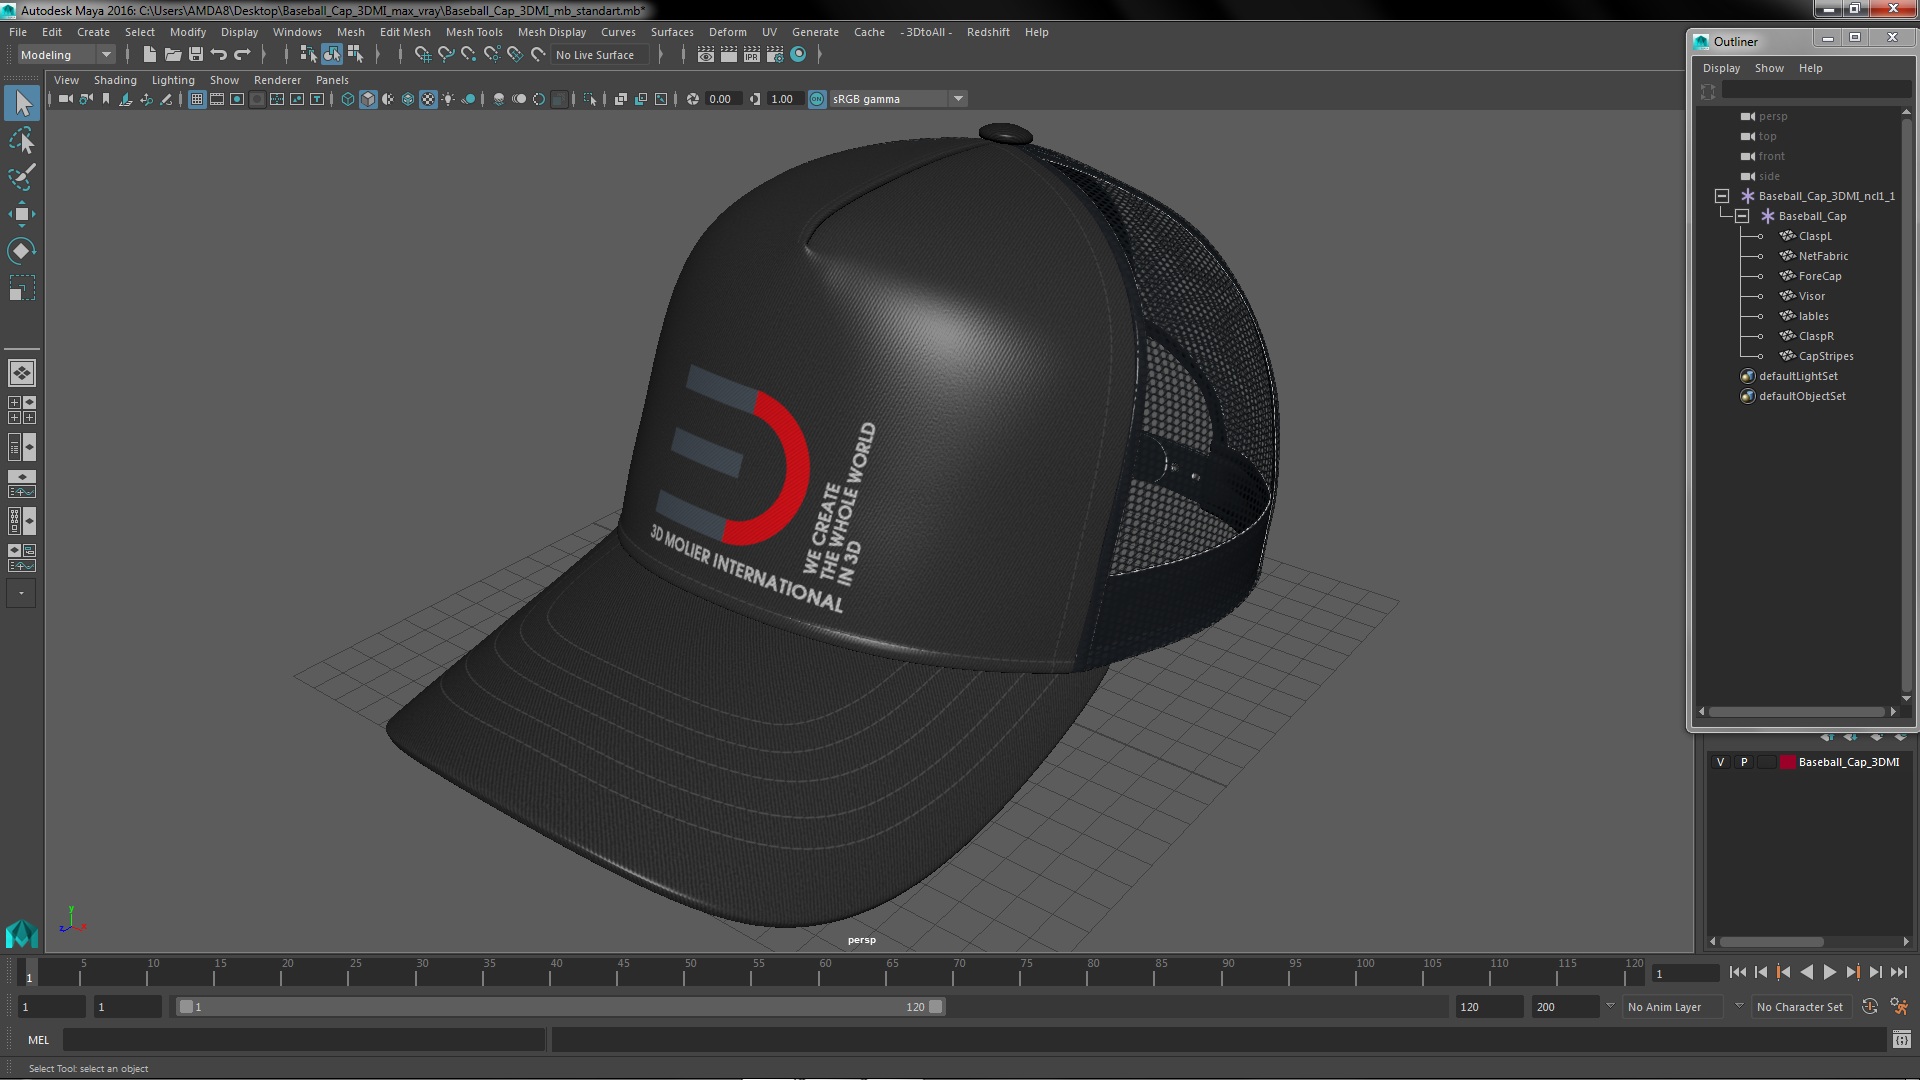Collapse Baseball_Cap group in Outliner
This screenshot has height=1080, width=1920.
[1742, 216]
